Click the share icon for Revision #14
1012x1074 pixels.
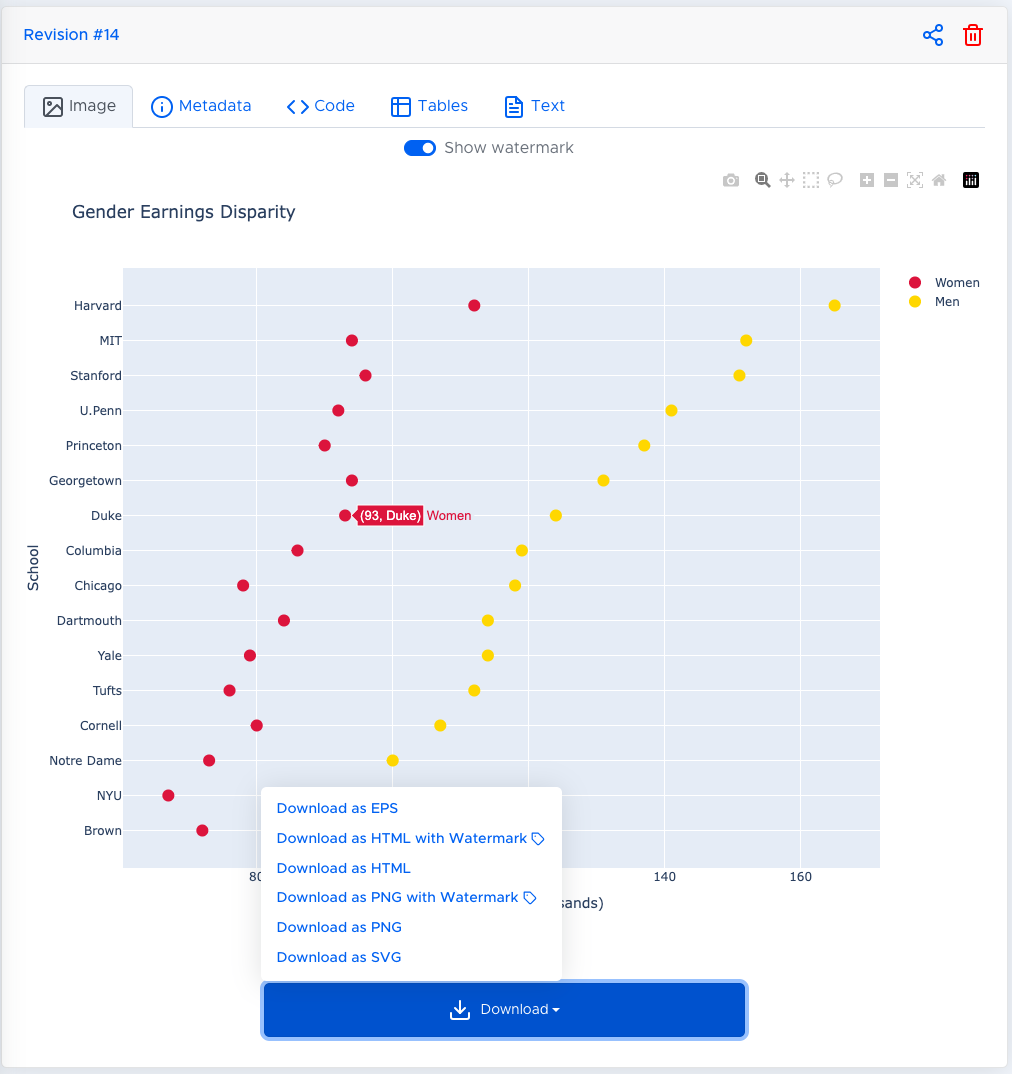click(x=933, y=35)
